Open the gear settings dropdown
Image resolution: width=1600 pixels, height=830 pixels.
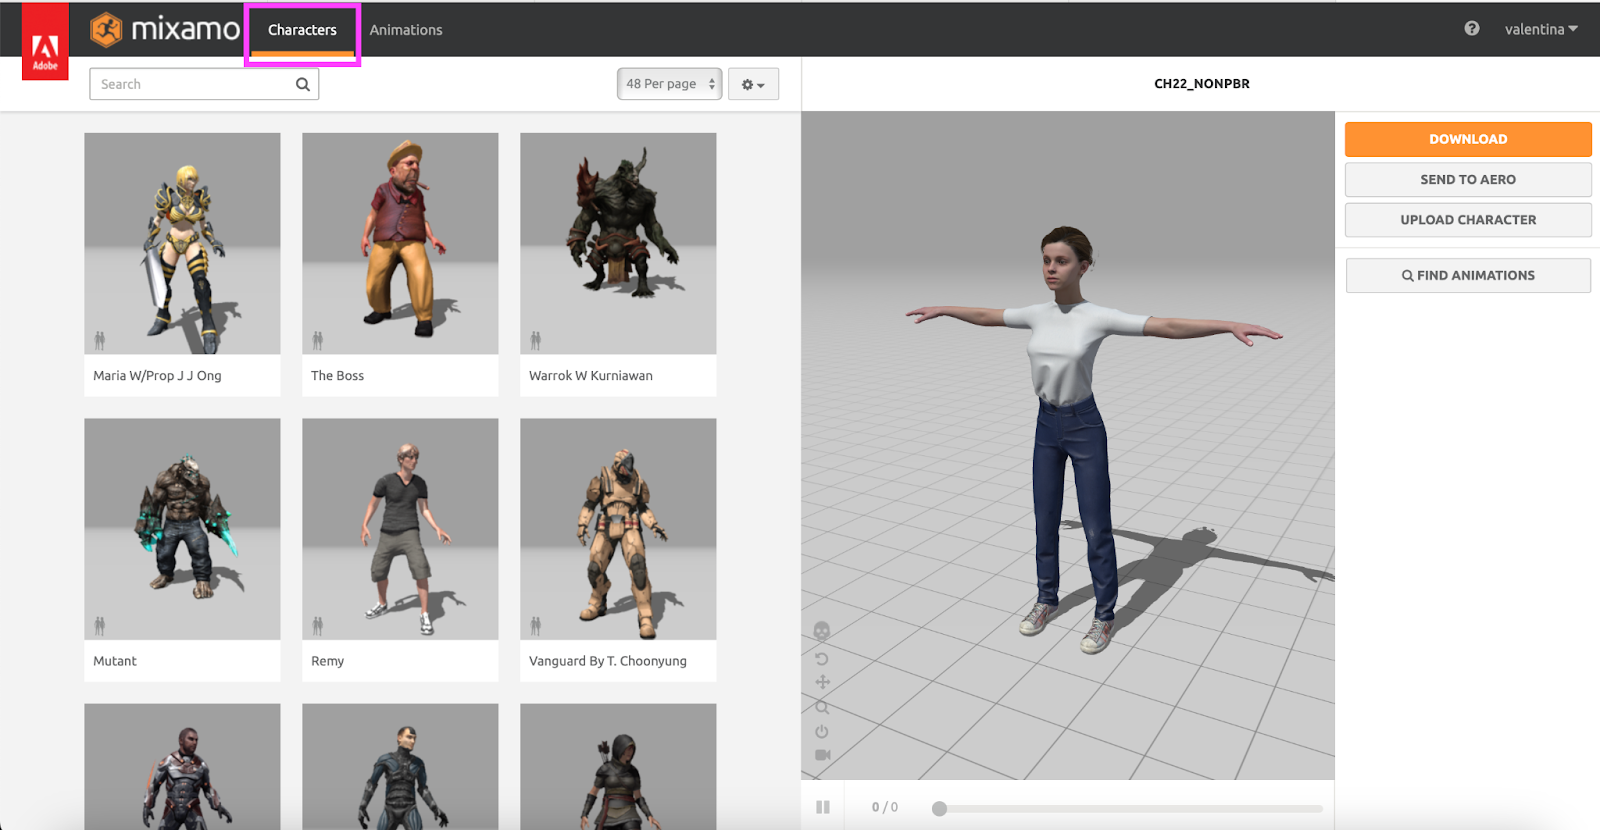click(753, 84)
